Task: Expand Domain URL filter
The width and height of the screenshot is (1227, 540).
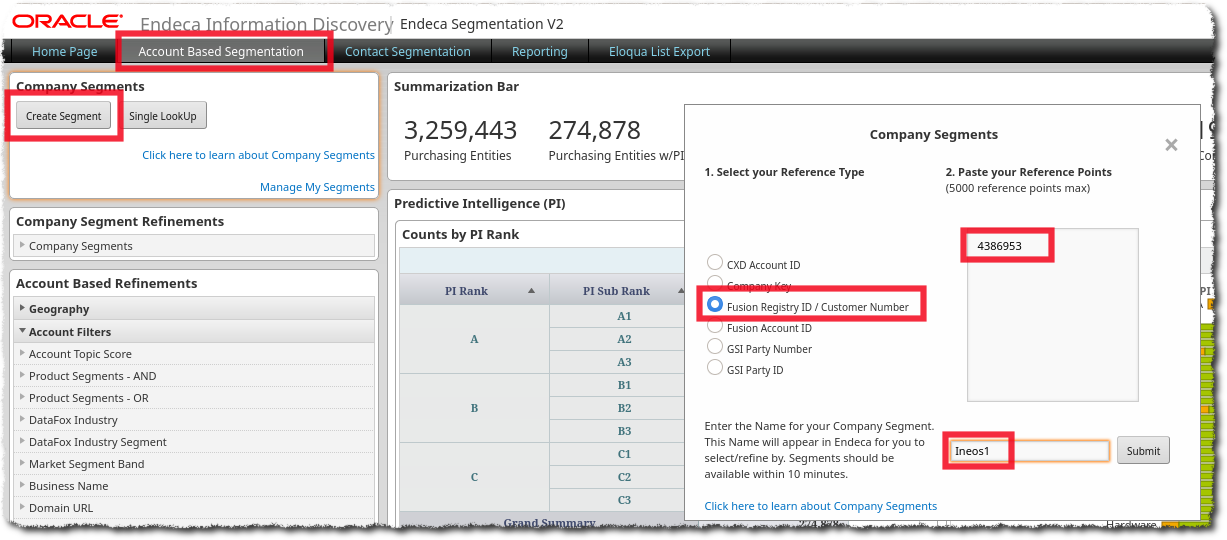Action: [x=194, y=508]
